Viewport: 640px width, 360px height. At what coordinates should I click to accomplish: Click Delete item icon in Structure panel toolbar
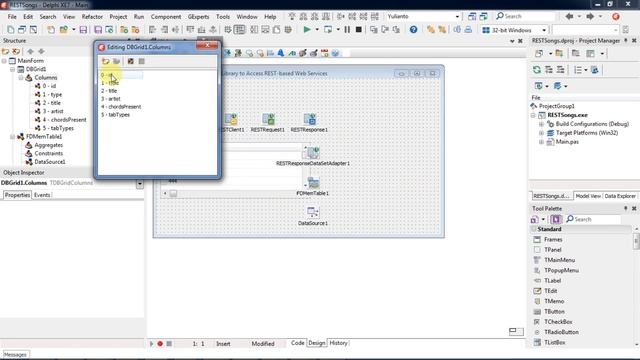tap(16, 51)
